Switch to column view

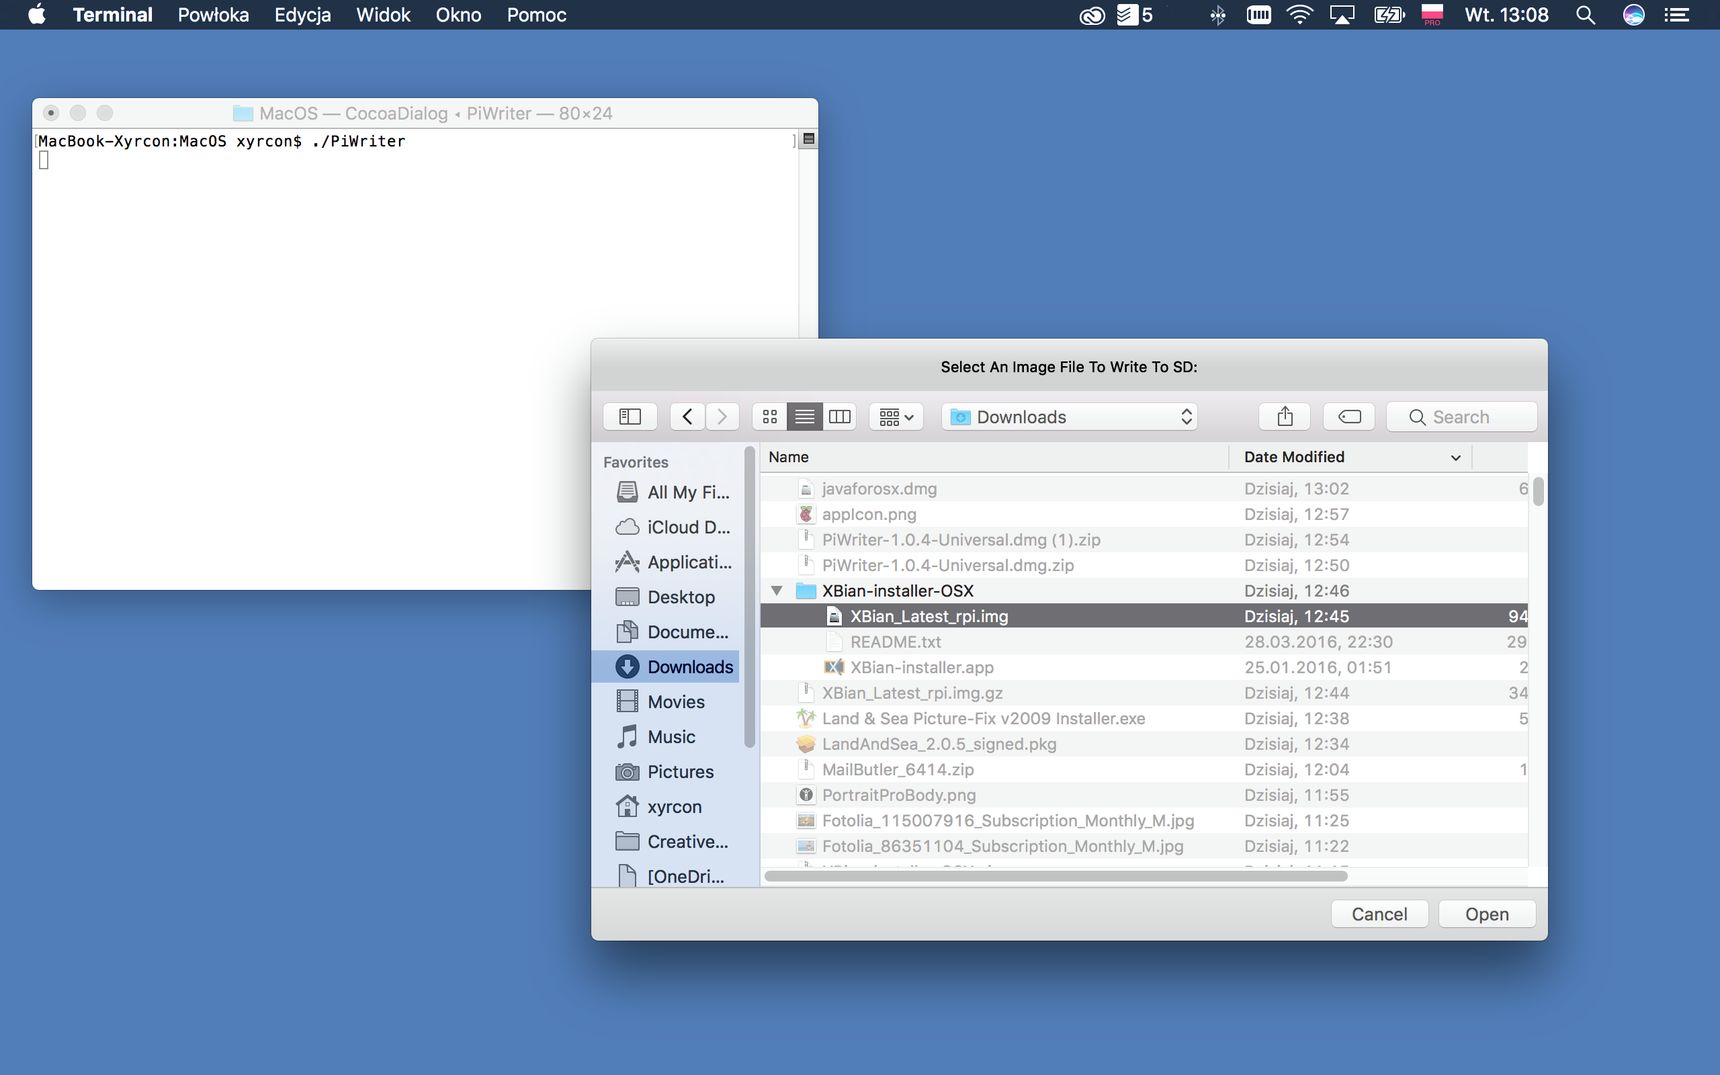click(840, 417)
